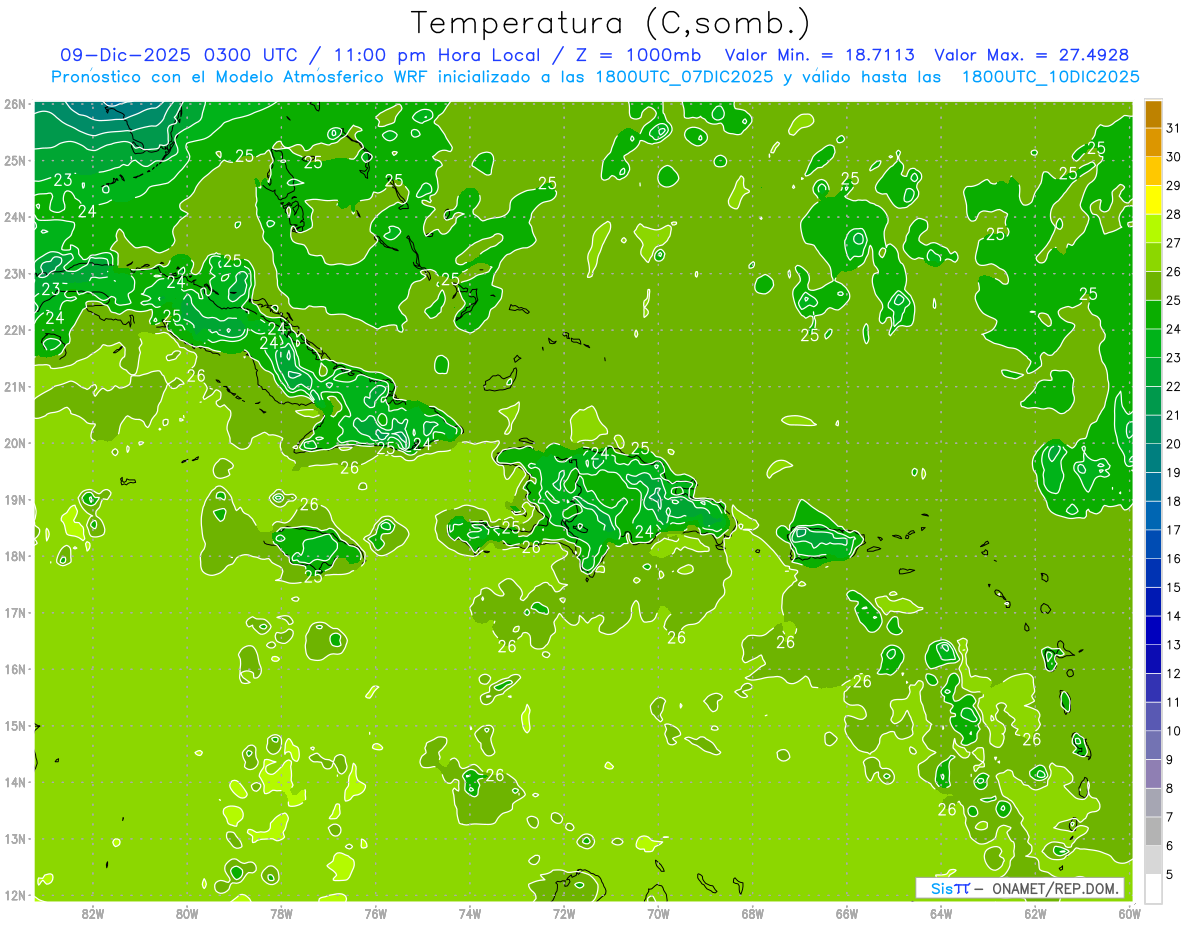
Task: Click latitude axis label "16N"
Action: pyautogui.click(x=14, y=669)
